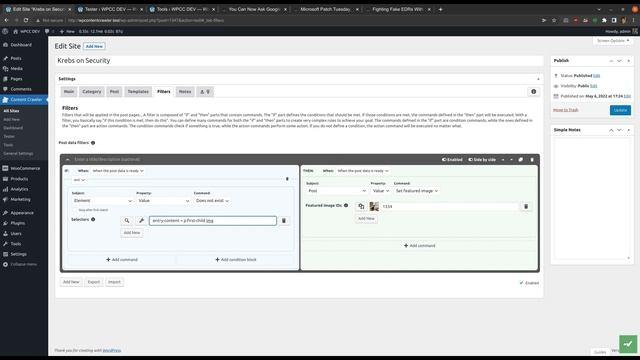This screenshot has height=360, width=640.
Task: Click the featured image thumbnail preview
Action: pos(374,207)
